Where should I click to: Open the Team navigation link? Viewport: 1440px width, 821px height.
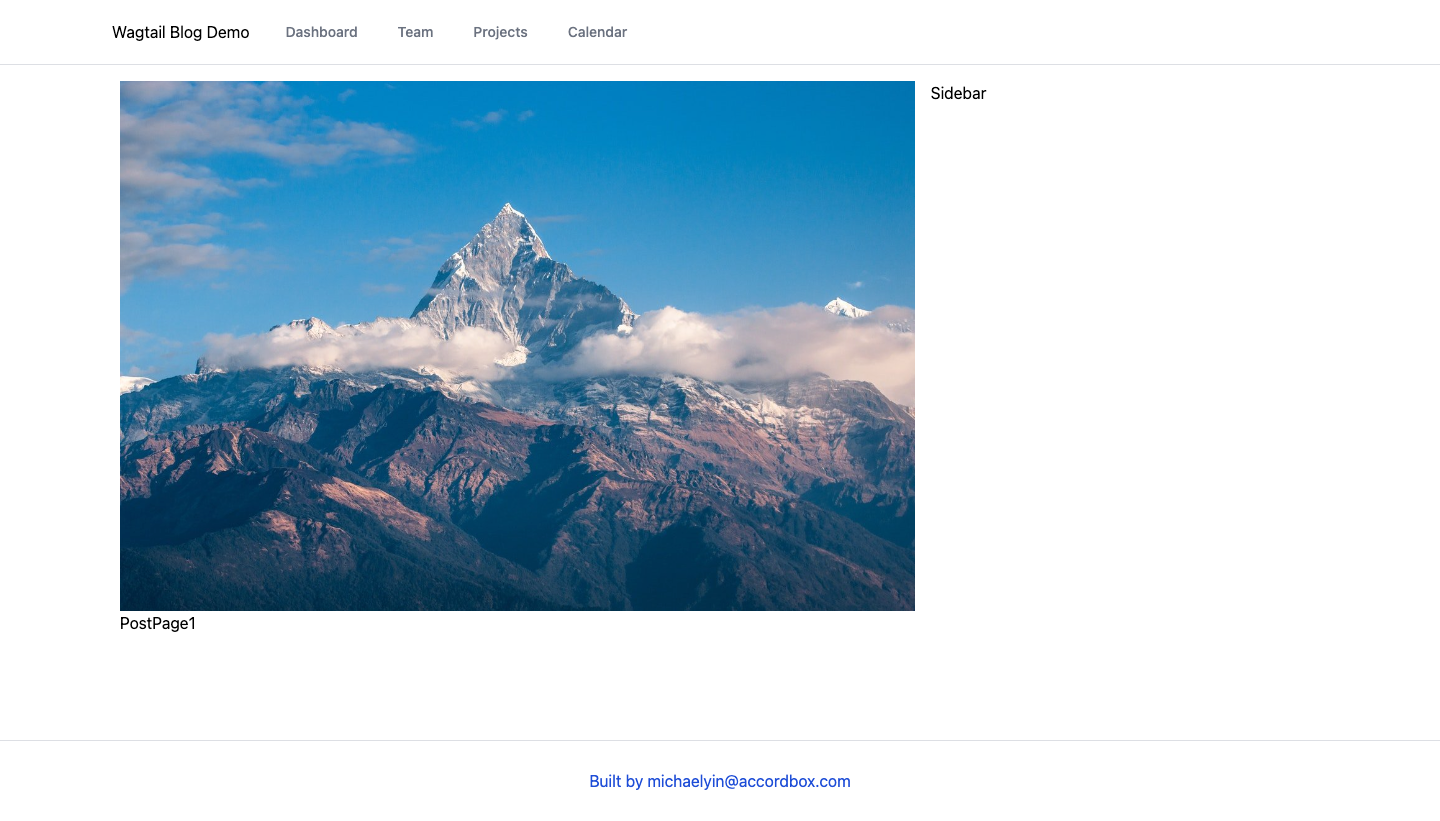pyautogui.click(x=415, y=32)
